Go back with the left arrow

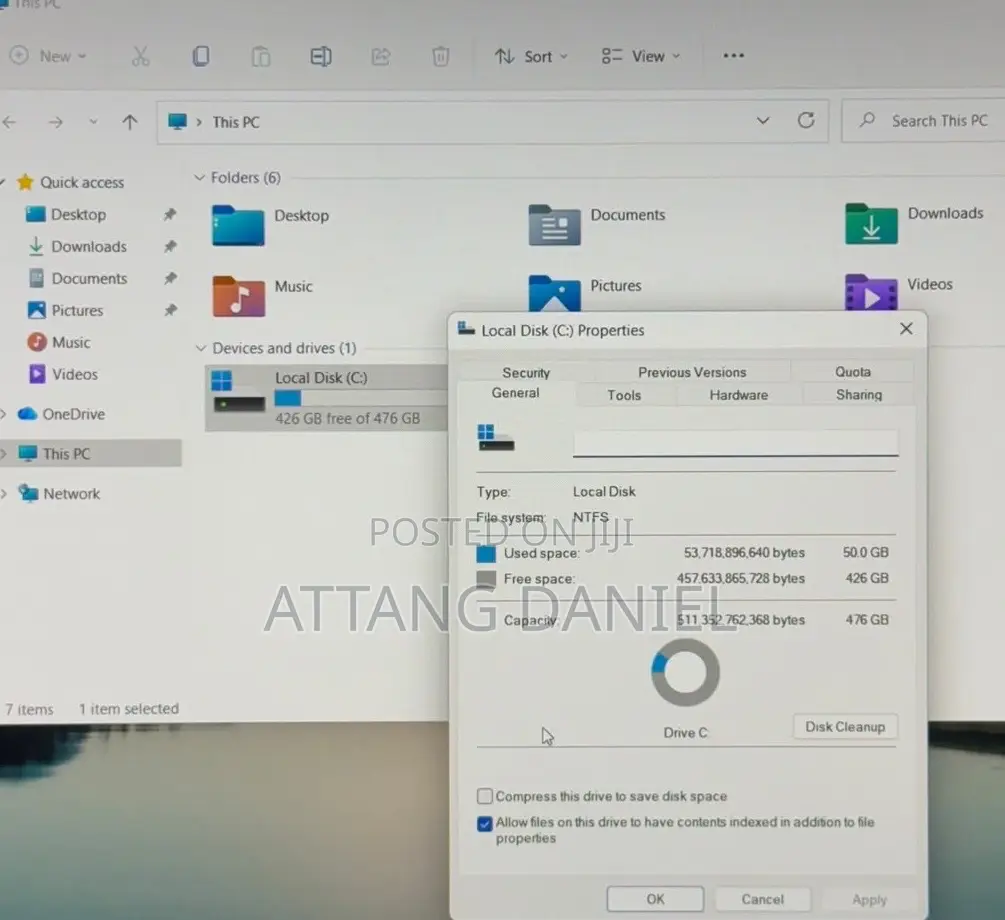[10, 122]
